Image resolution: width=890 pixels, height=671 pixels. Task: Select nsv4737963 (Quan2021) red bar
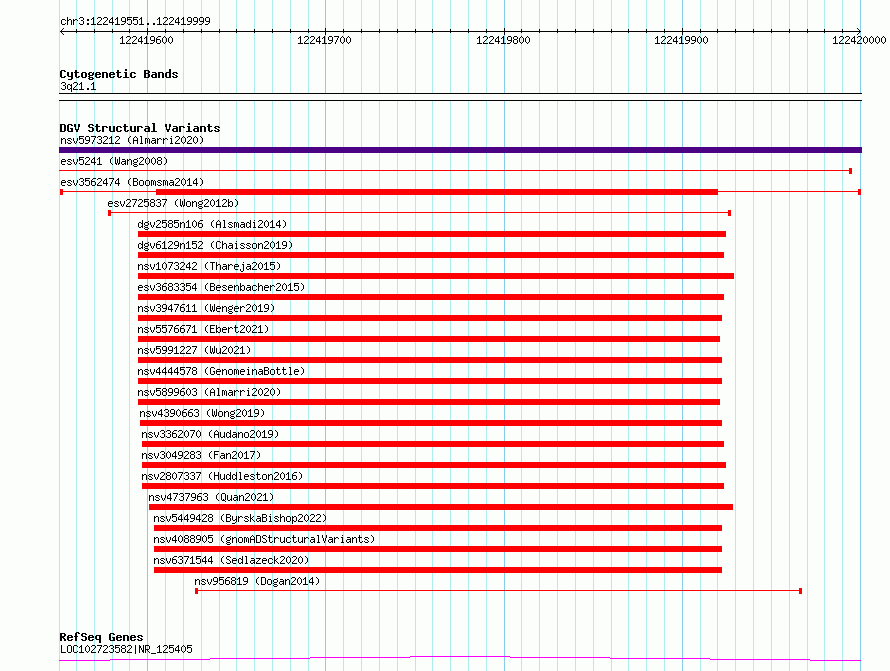click(x=440, y=507)
